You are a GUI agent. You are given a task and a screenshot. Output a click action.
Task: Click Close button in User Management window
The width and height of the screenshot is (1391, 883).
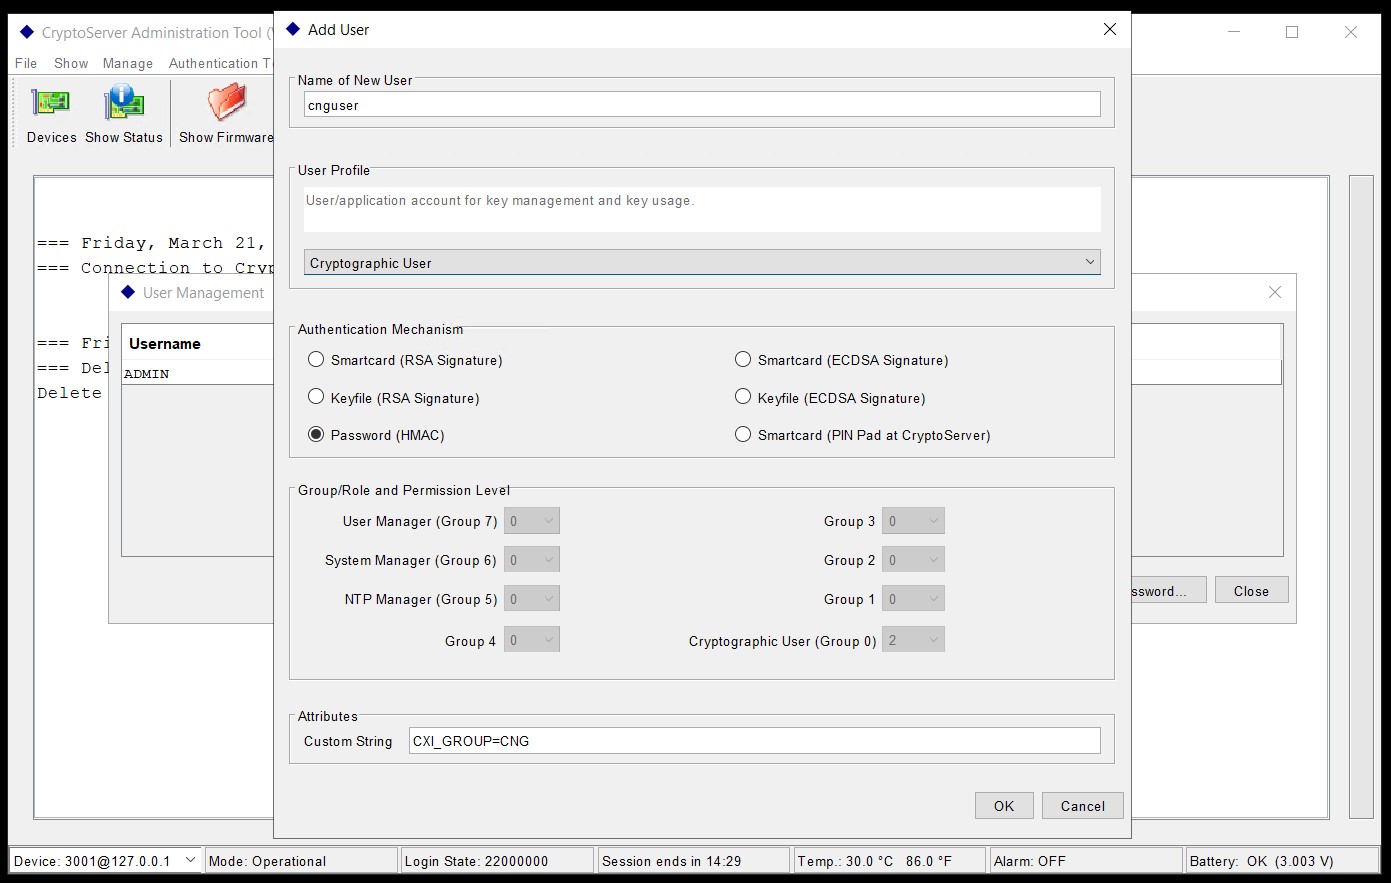pos(1251,591)
